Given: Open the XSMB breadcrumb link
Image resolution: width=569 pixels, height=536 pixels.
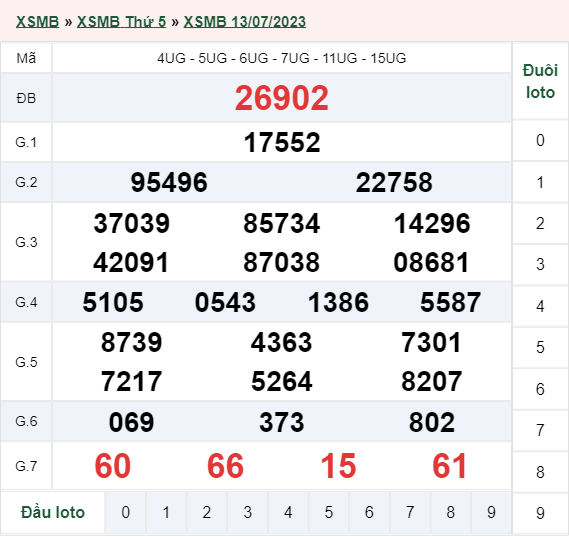Looking at the screenshot, I should click(x=37, y=22).
